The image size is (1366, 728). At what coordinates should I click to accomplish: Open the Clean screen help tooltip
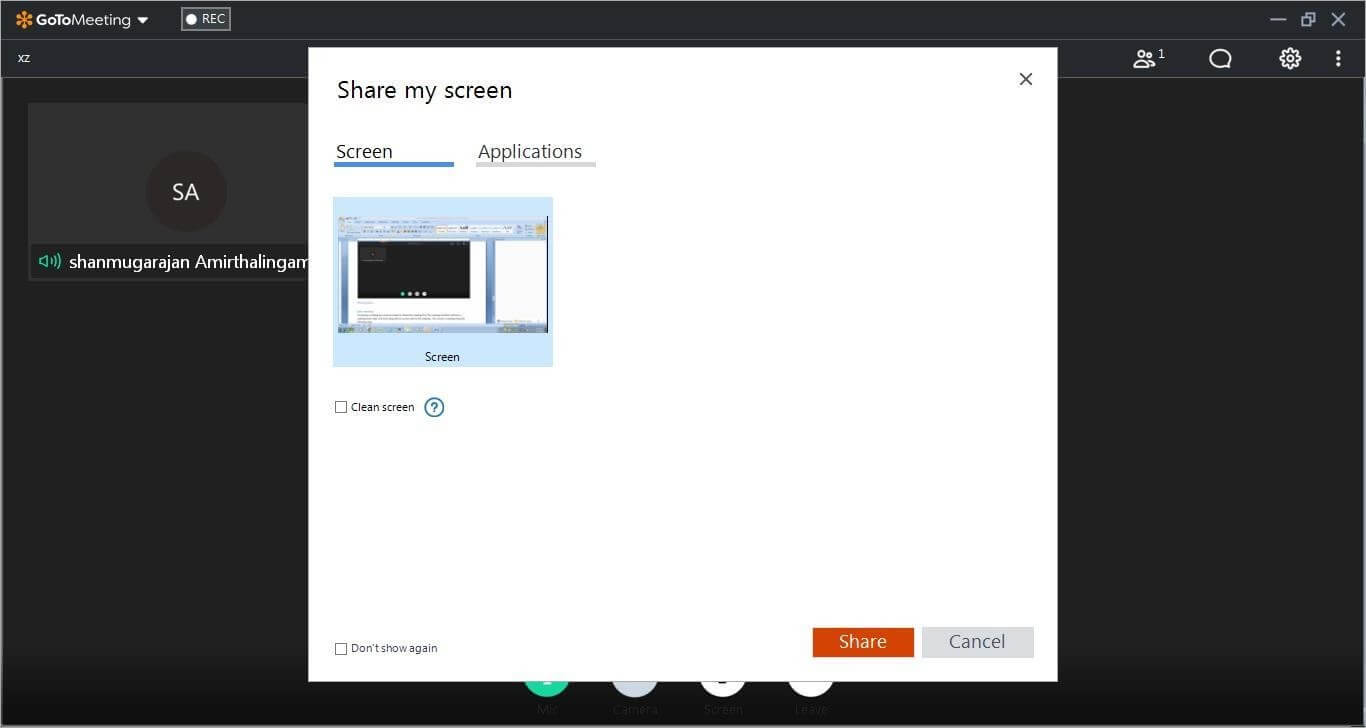point(434,407)
